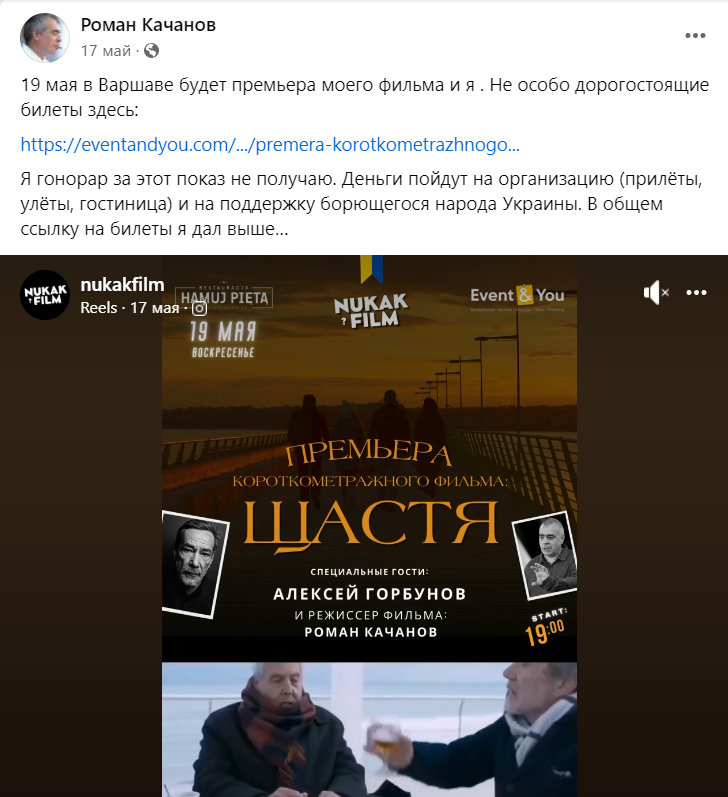Click the video scene with two men
The image size is (728, 797).
370,729
